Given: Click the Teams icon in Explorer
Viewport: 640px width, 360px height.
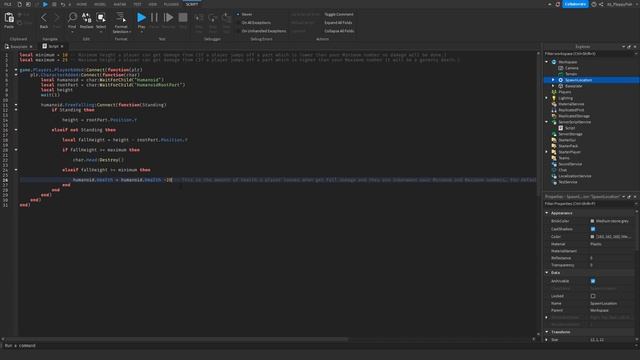Looking at the screenshot, I should 554,158.
